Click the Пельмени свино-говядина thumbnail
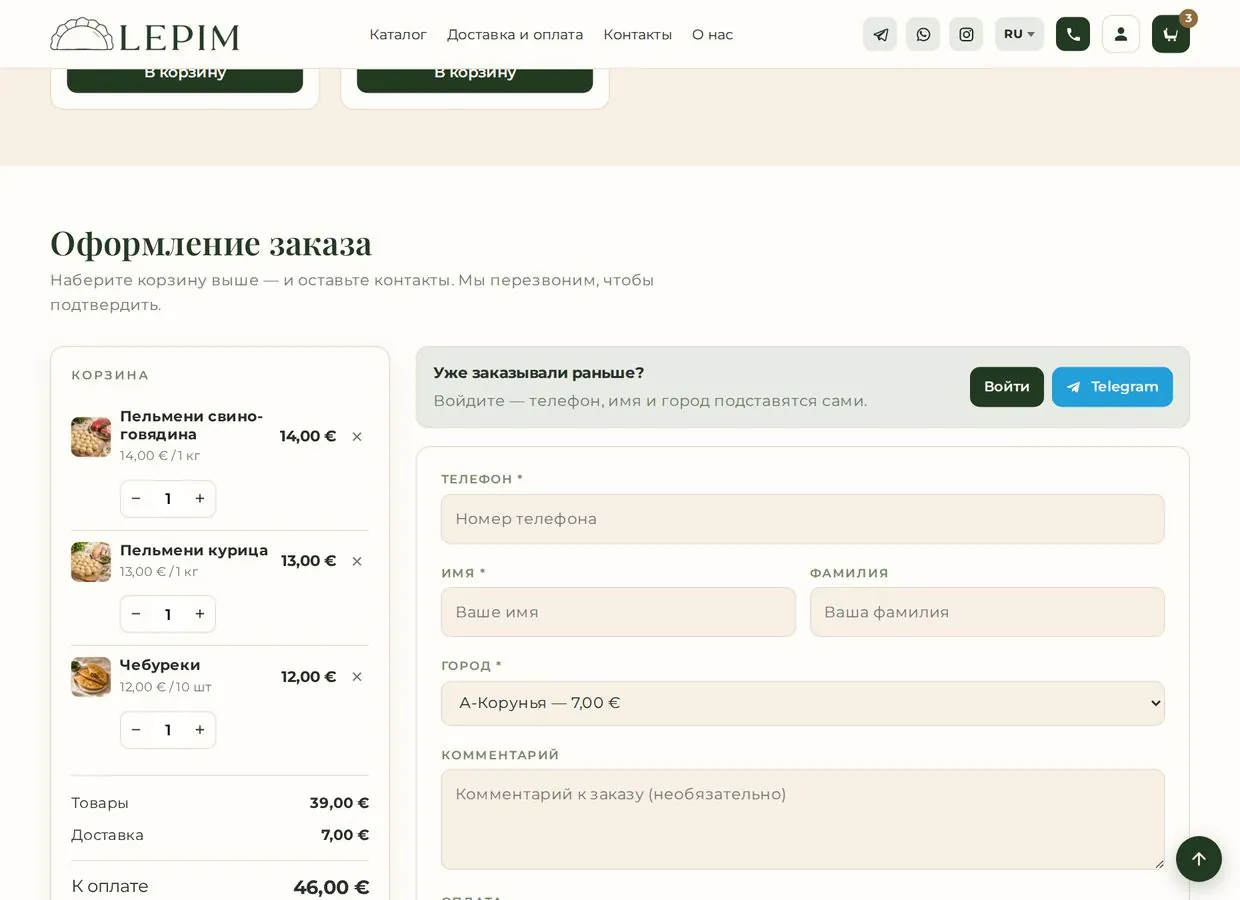The width and height of the screenshot is (1240, 900). tap(91, 437)
